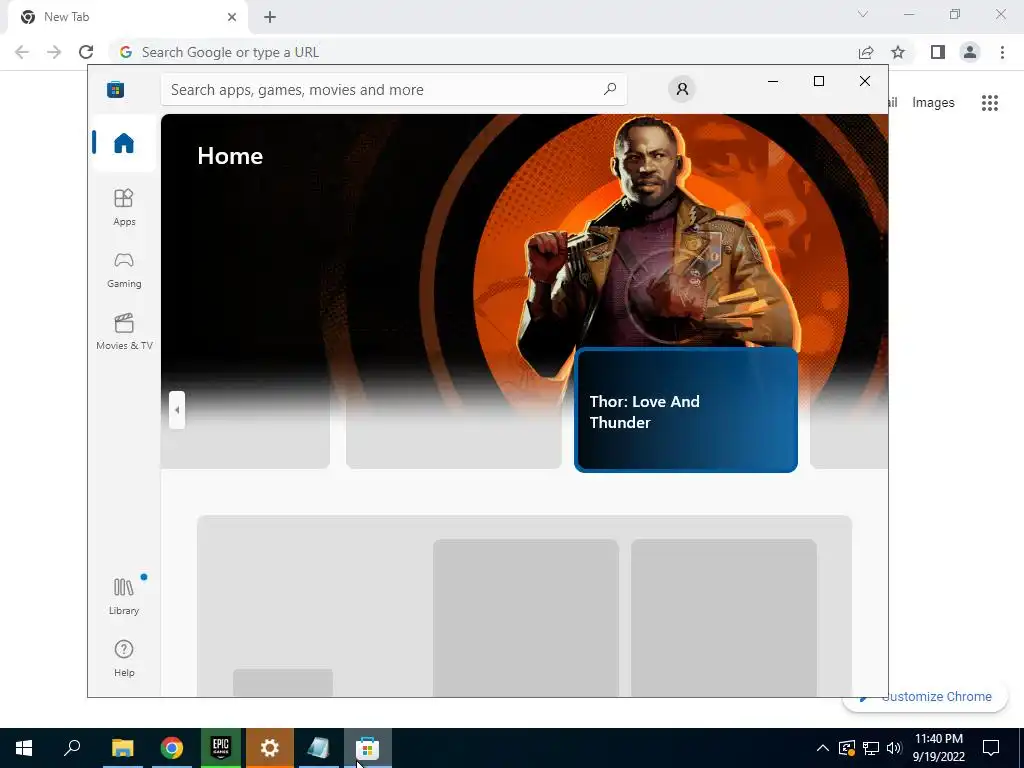Open the notification center
The width and height of the screenshot is (1024, 768).
coord(991,748)
